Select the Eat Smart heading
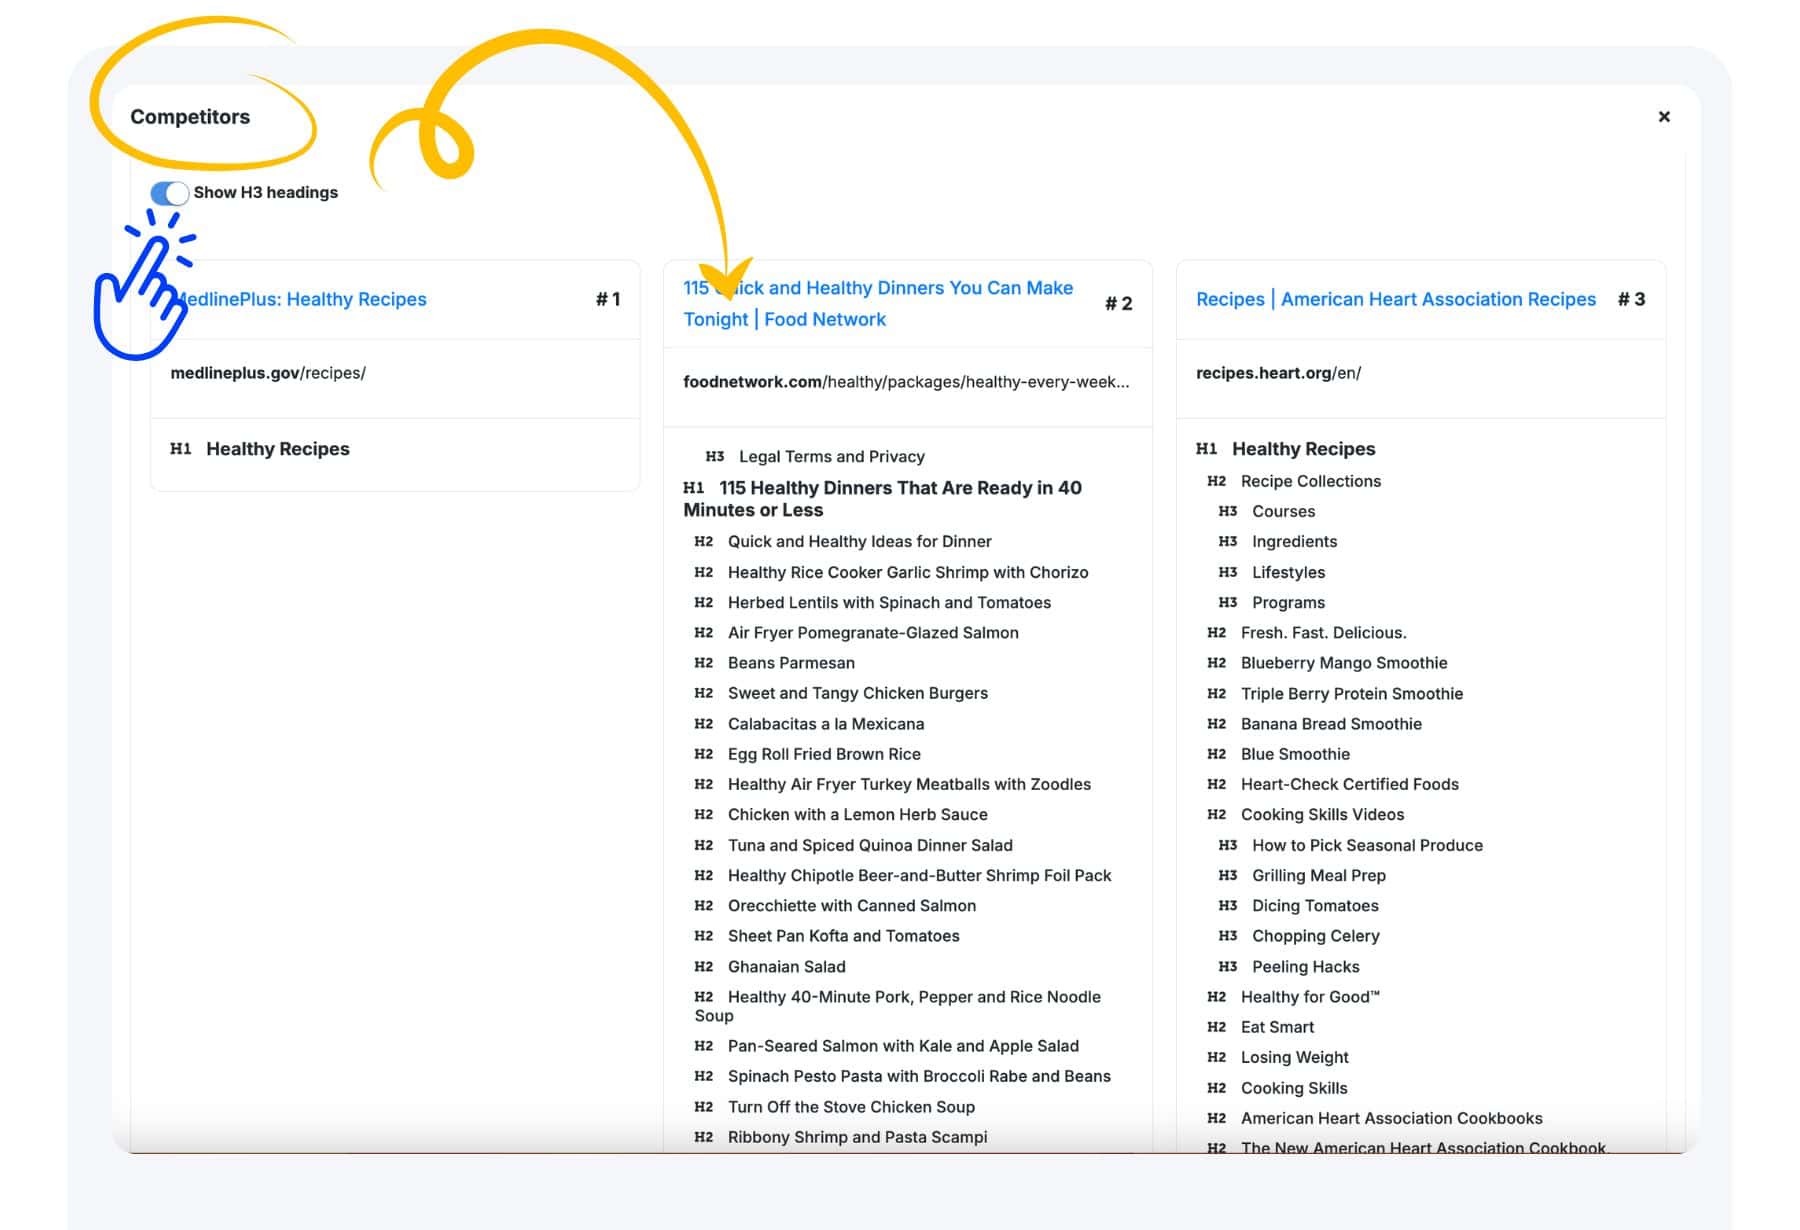 (x=1277, y=1027)
